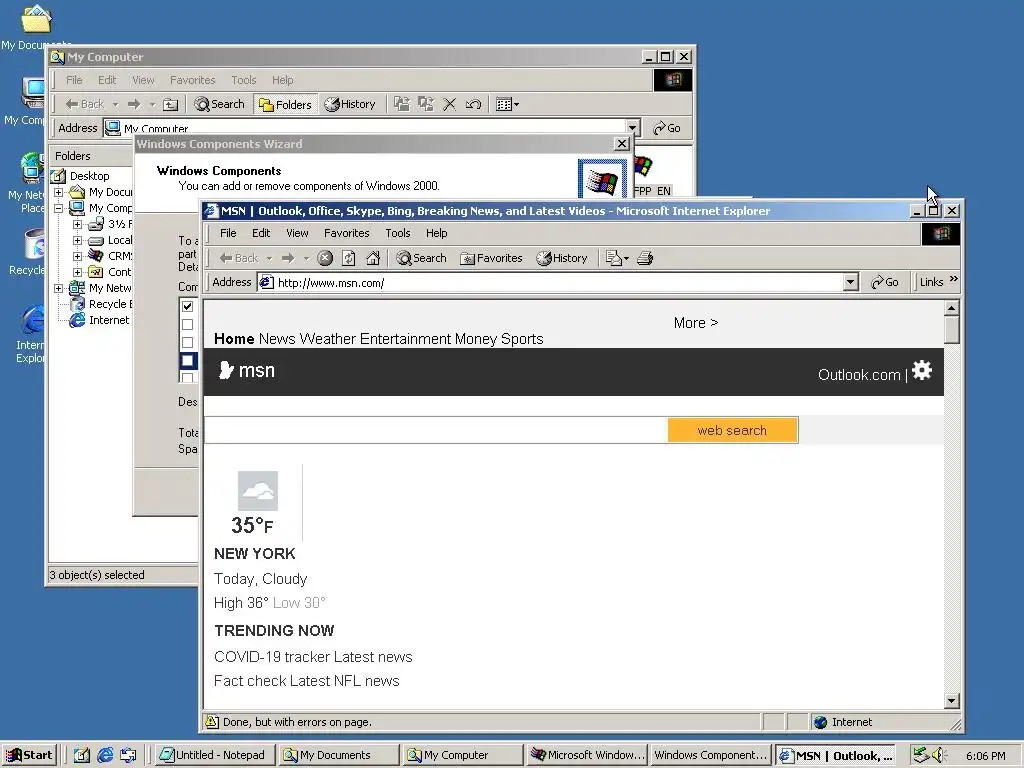
Task: Select Internet Explorer item in Folders tree
Action: pos(108,320)
